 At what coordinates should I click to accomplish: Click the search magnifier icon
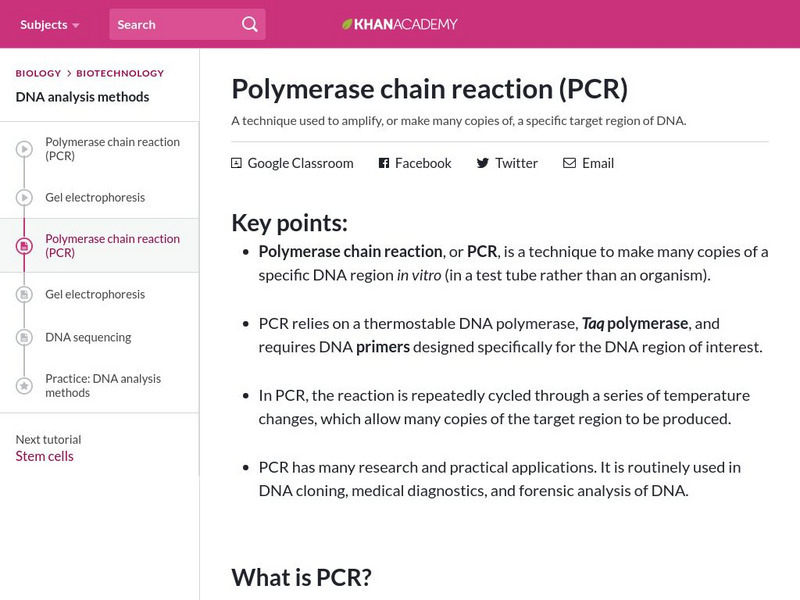click(248, 23)
